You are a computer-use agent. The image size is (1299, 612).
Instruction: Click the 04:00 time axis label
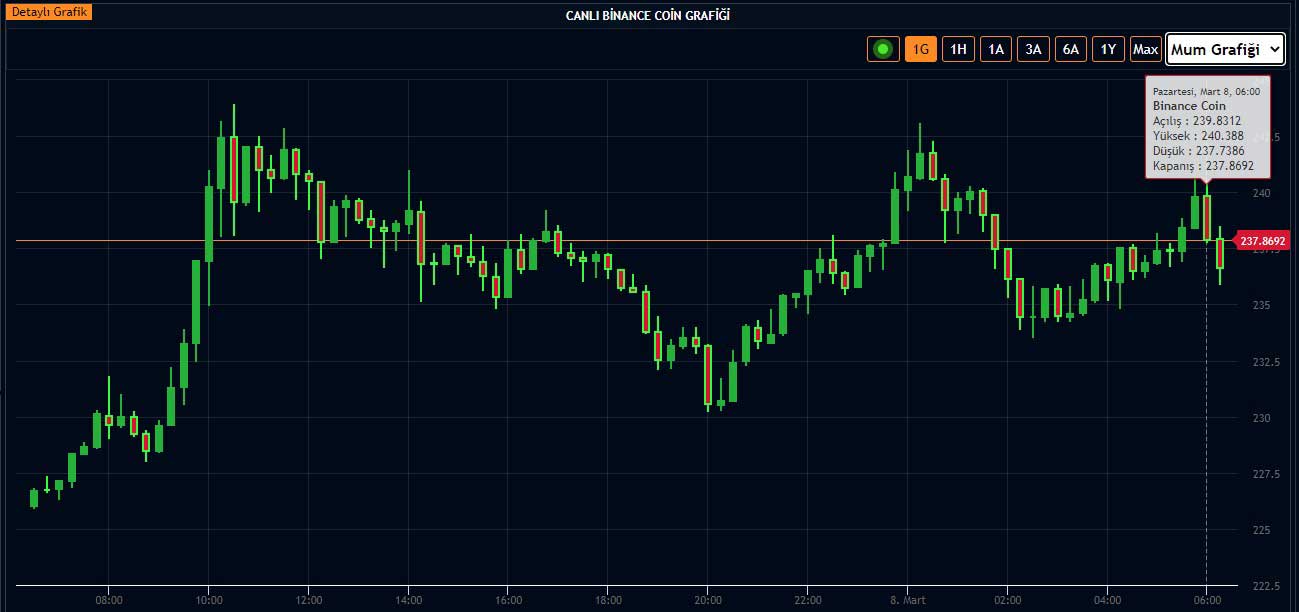[1107, 600]
